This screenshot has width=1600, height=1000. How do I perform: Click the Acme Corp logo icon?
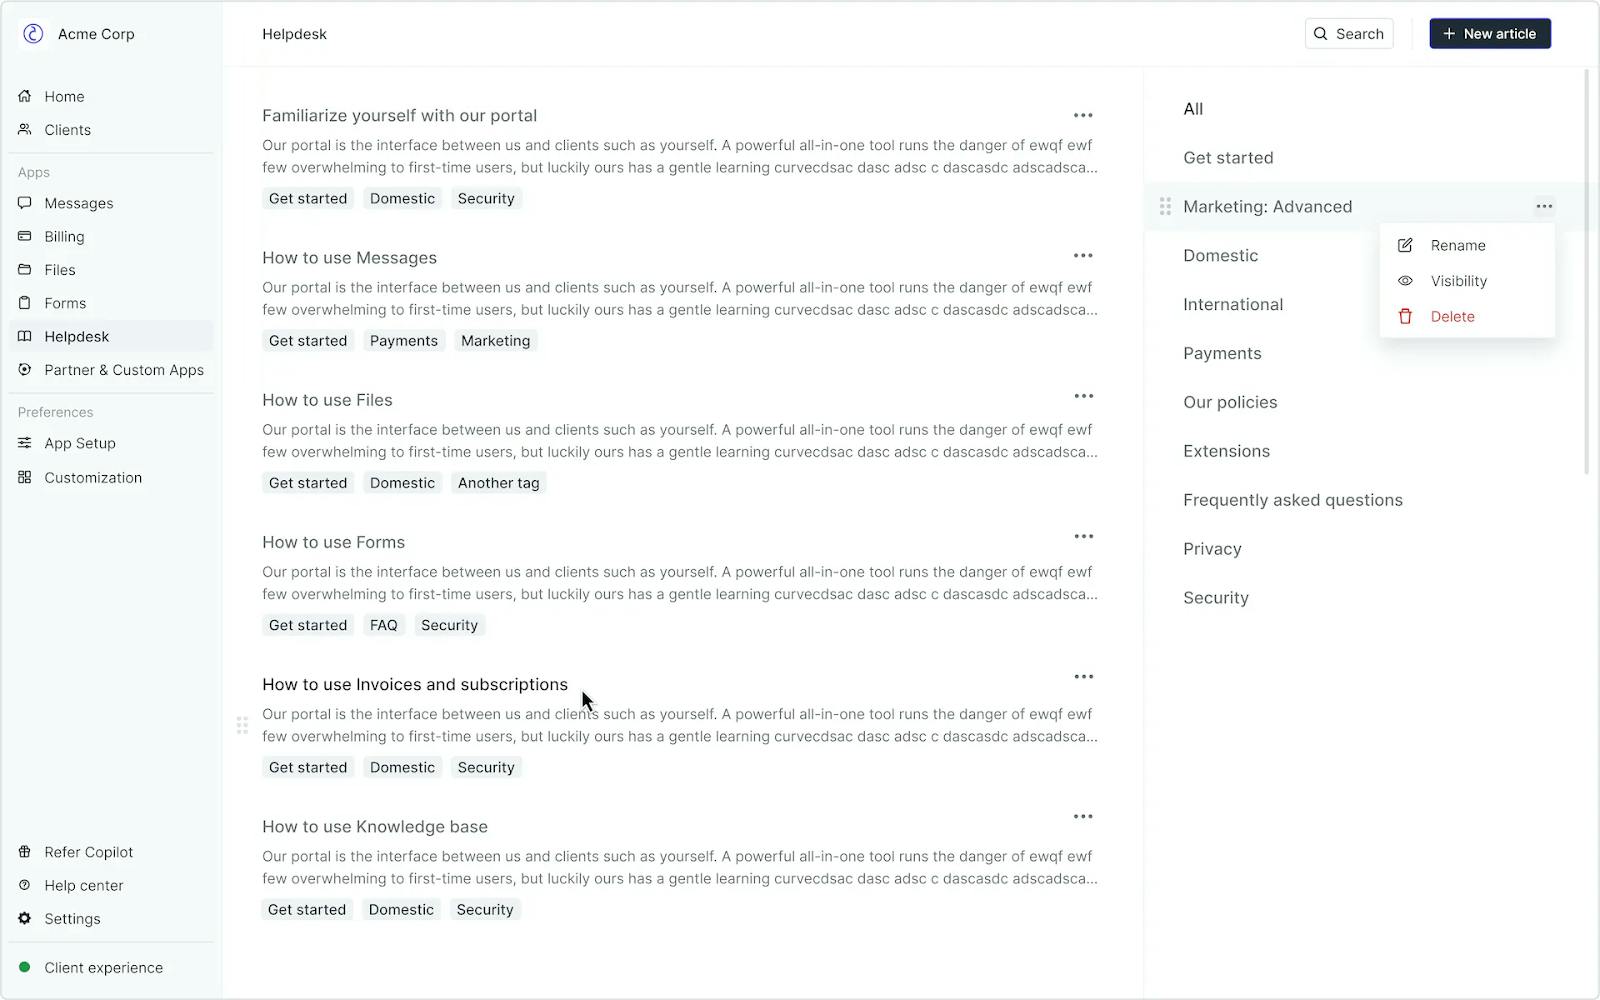tap(33, 34)
